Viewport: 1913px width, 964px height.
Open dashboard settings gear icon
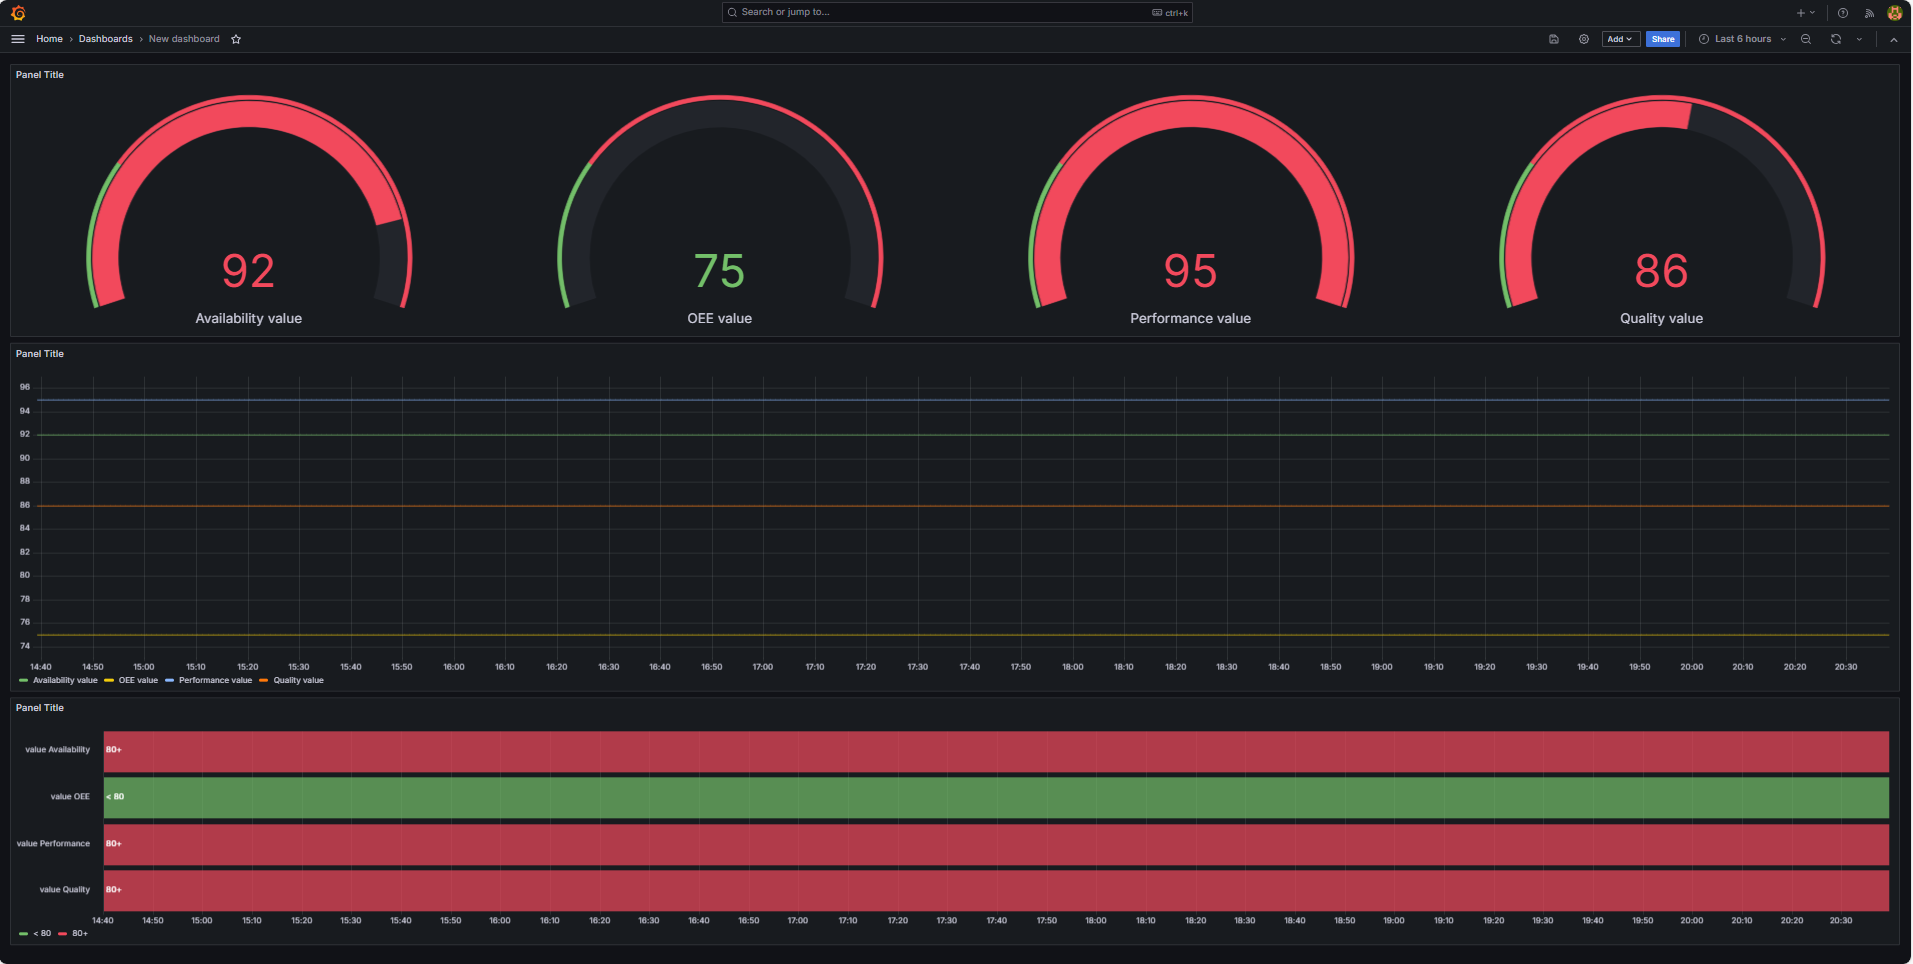(x=1584, y=39)
